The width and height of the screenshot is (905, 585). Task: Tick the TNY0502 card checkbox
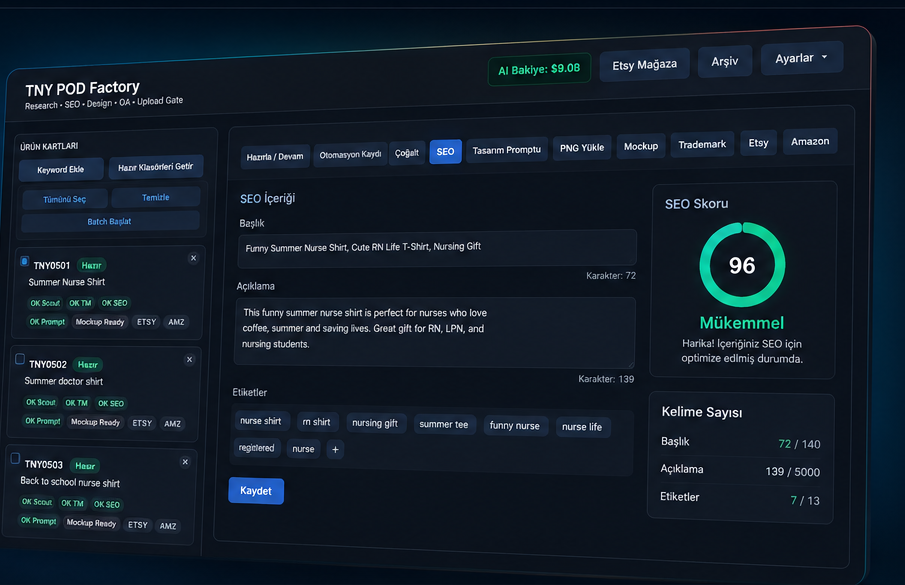pyautogui.click(x=20, y=359)
